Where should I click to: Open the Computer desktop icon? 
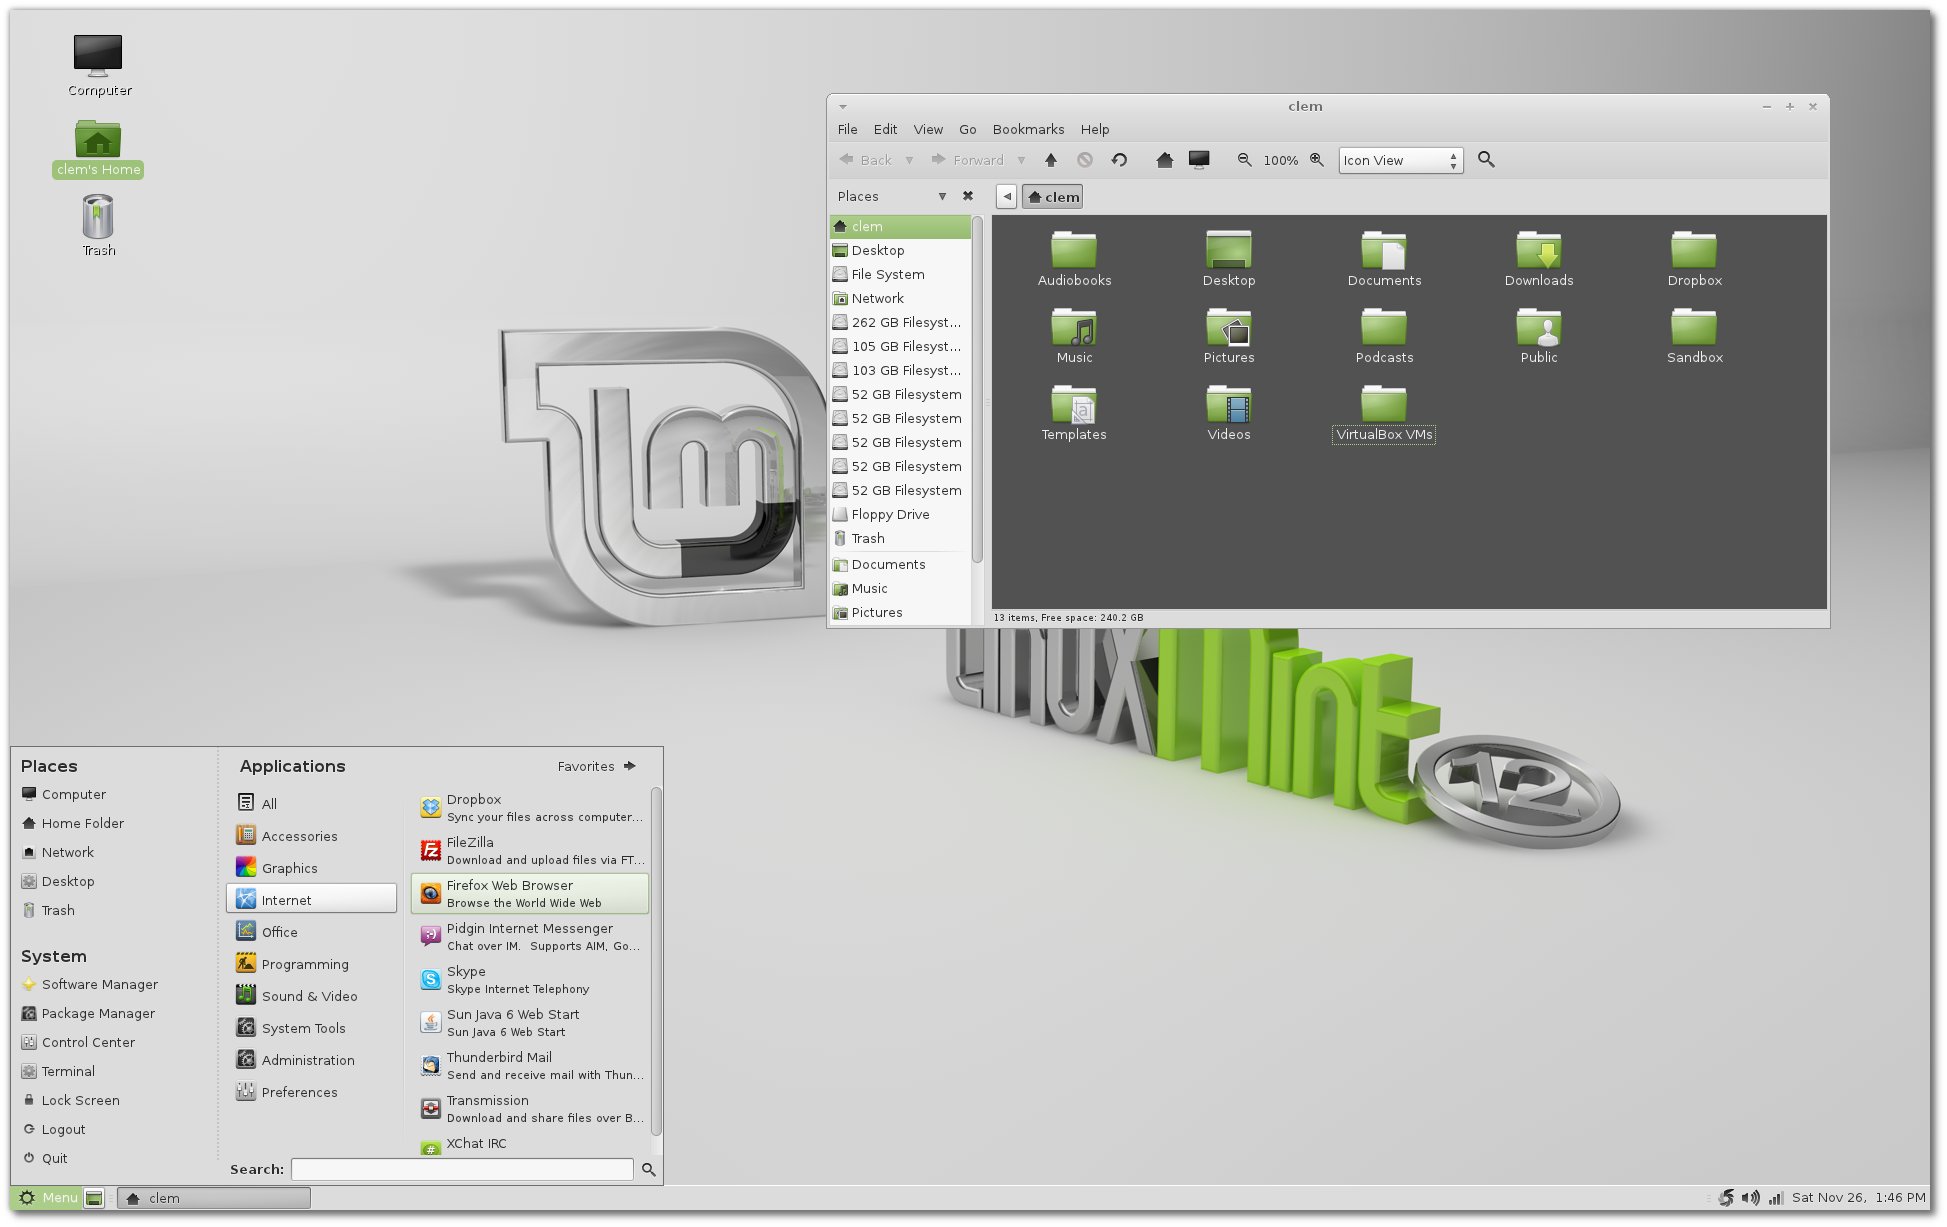click(98, 66)
